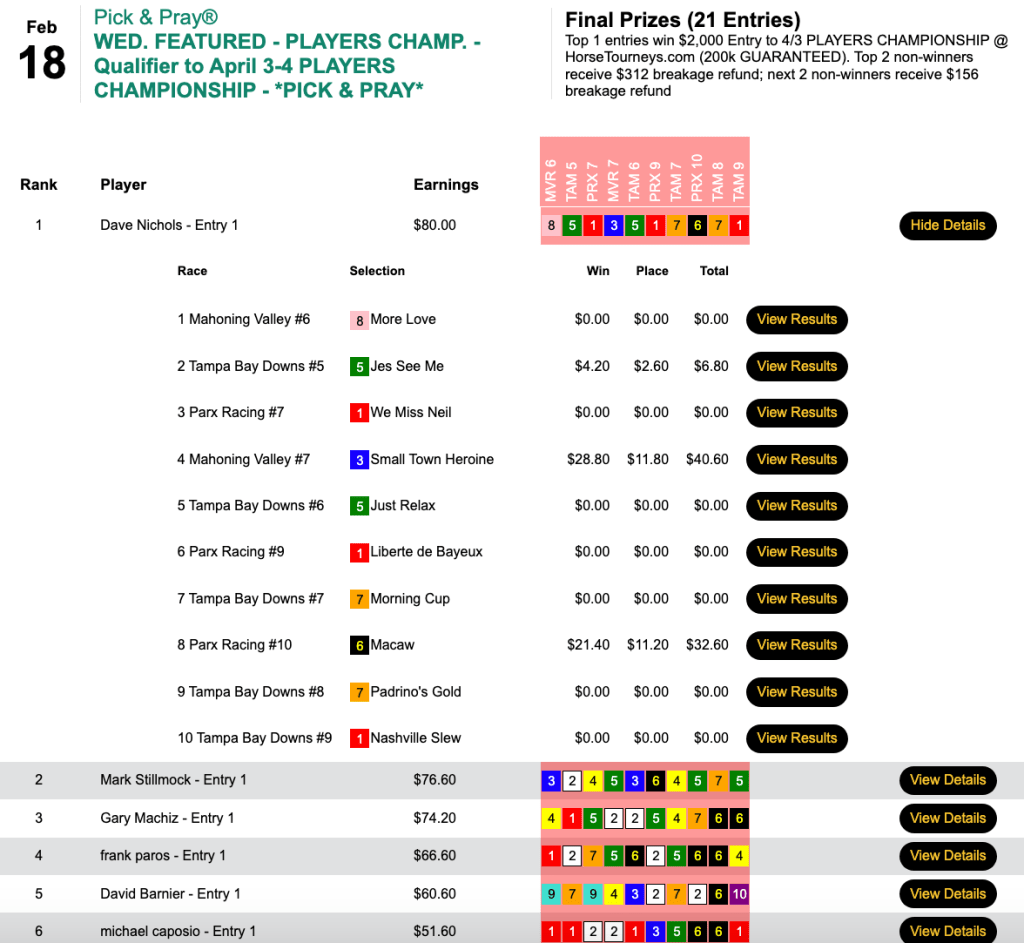The width and height of the screenshot is (1024, 943).
Task: Show details for frank paros entry
Action: (947, 856)
